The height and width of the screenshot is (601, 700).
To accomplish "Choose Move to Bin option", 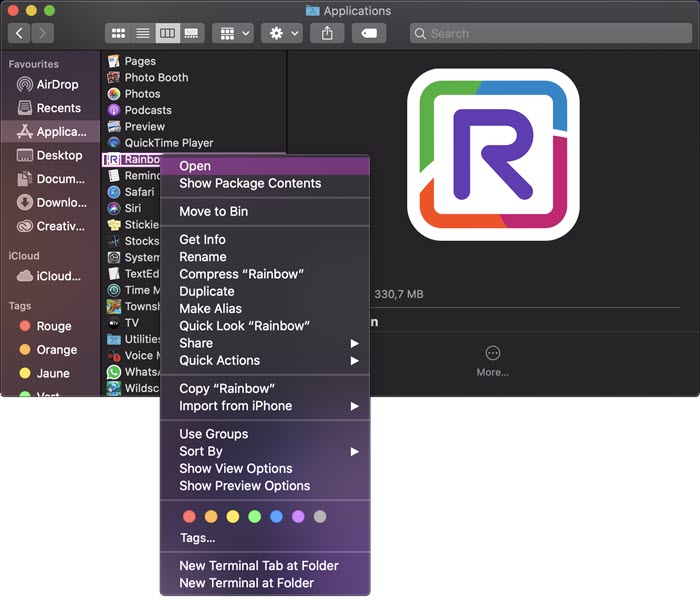I will tap(213, 211).
